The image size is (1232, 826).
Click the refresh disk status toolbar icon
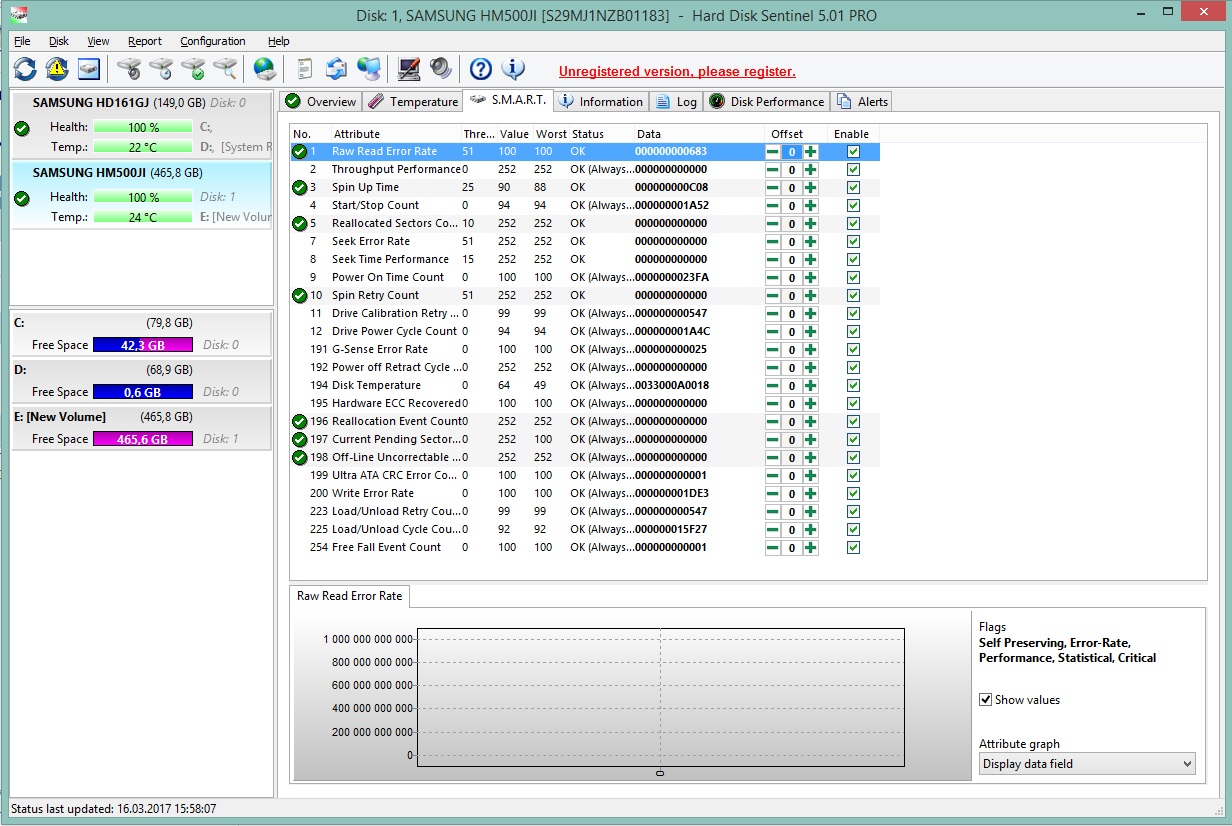25,69
